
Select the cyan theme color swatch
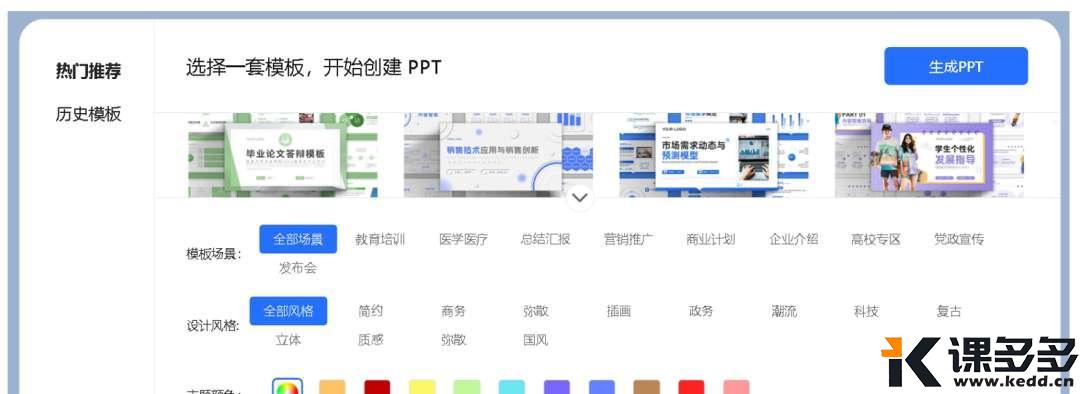click(x=512, y=387)
